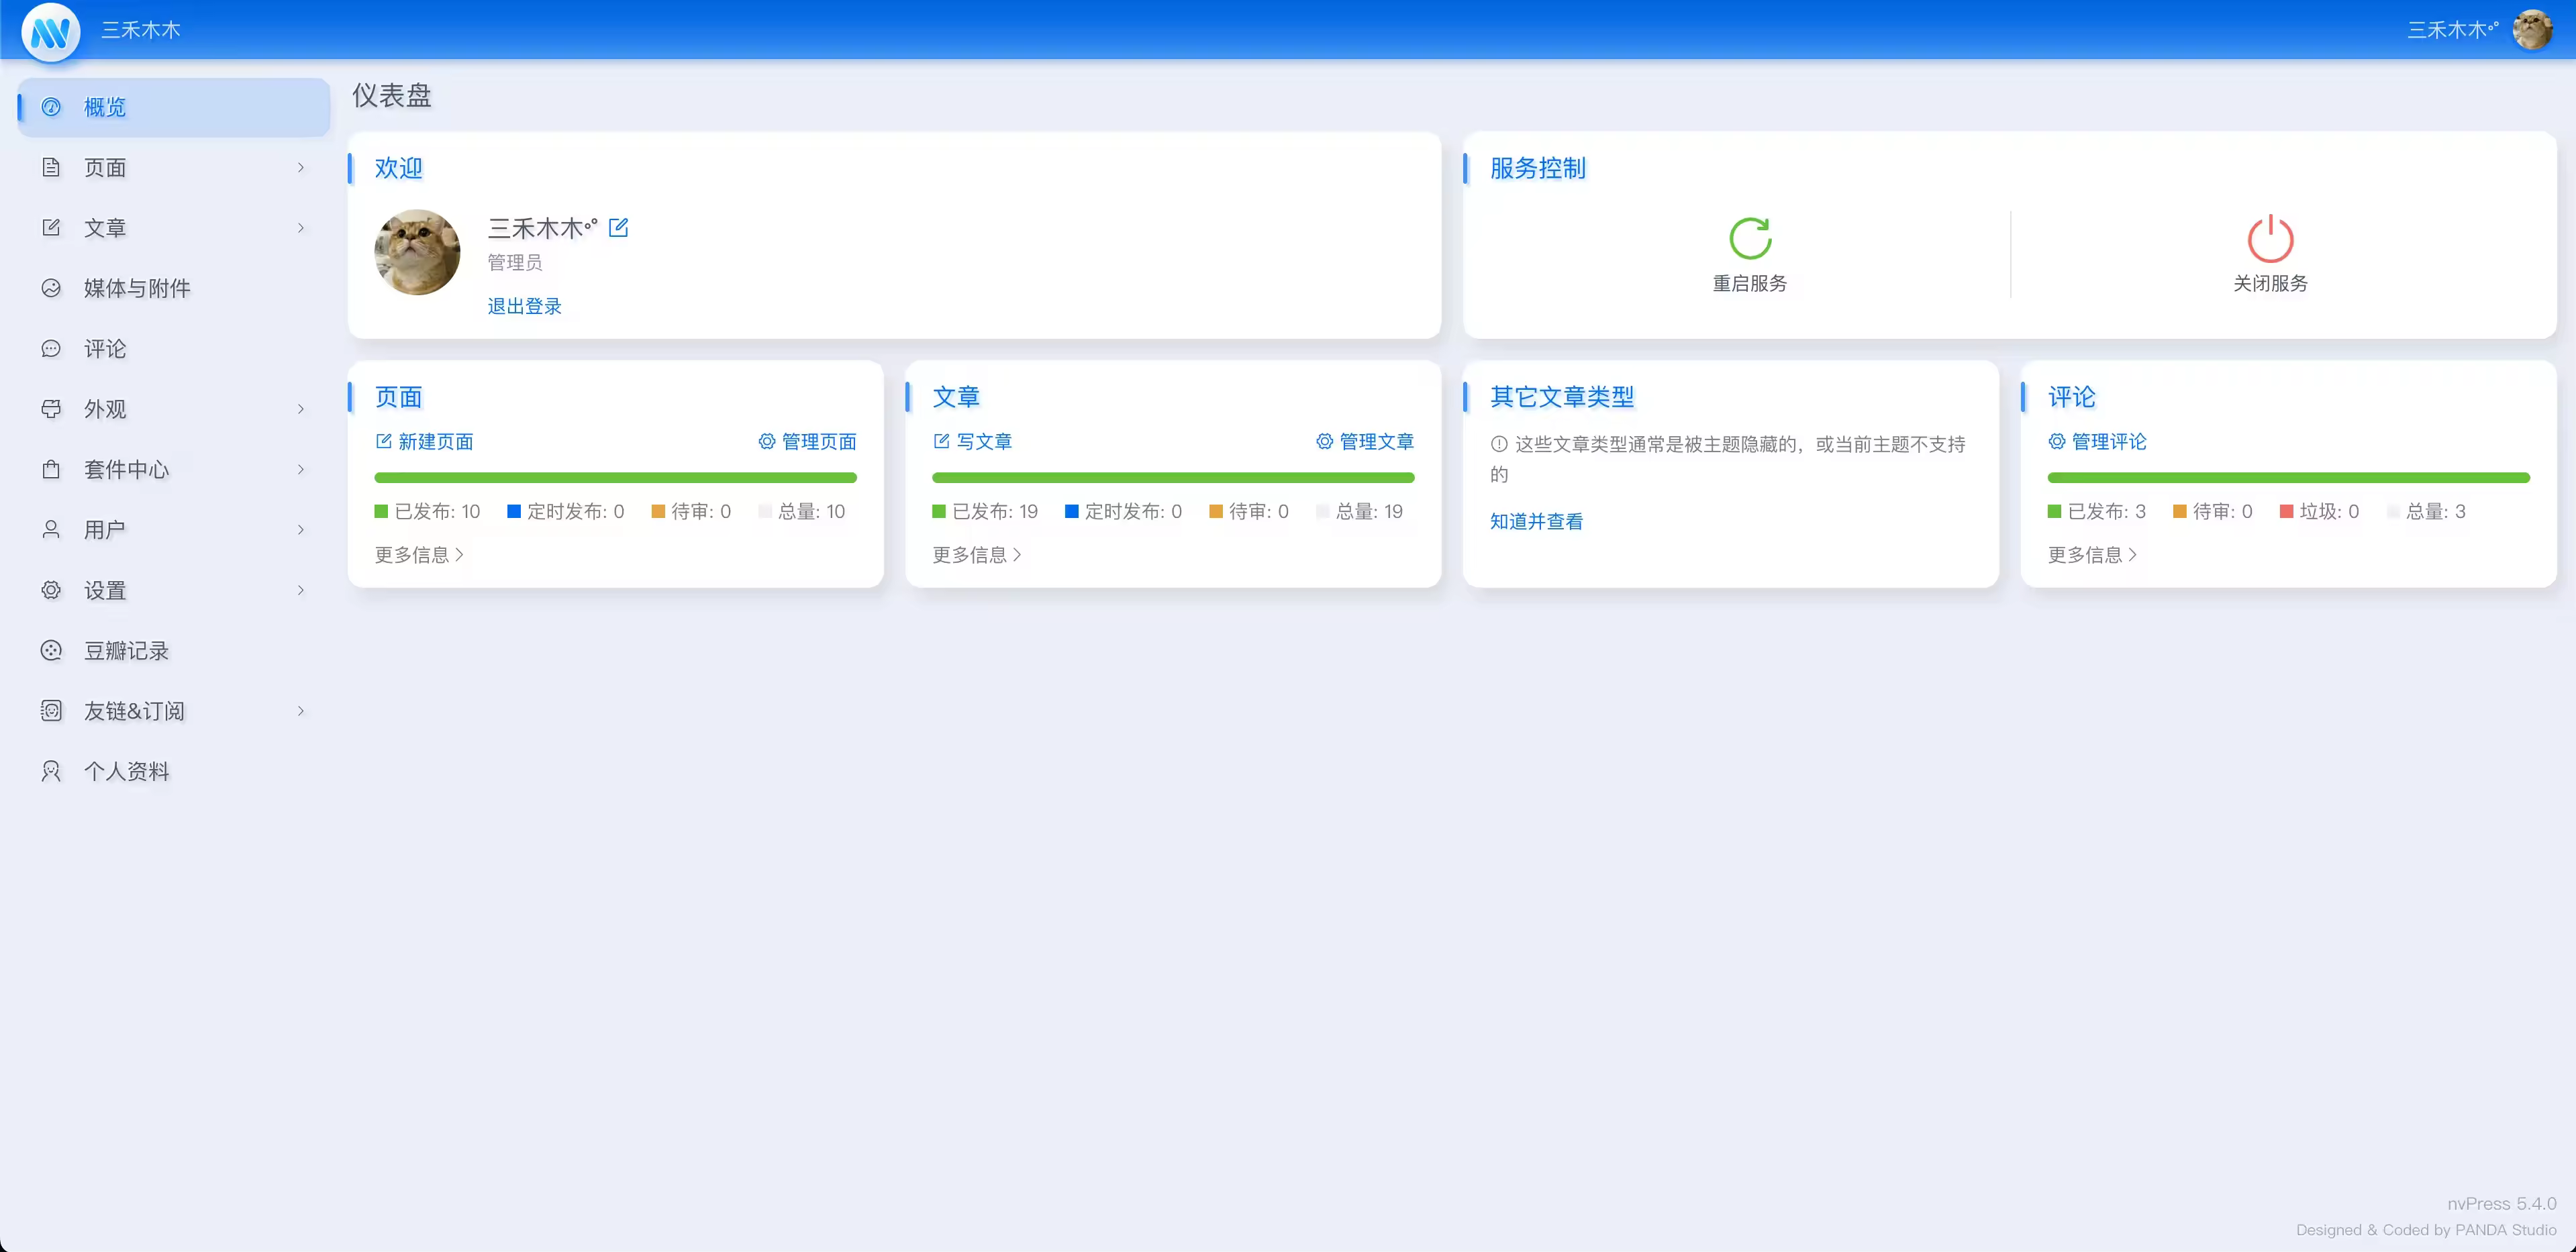Screen dimensions: 2576x1252
Task: Click the pencil icon beside 新建页面
Action: [x=383, y=441]
